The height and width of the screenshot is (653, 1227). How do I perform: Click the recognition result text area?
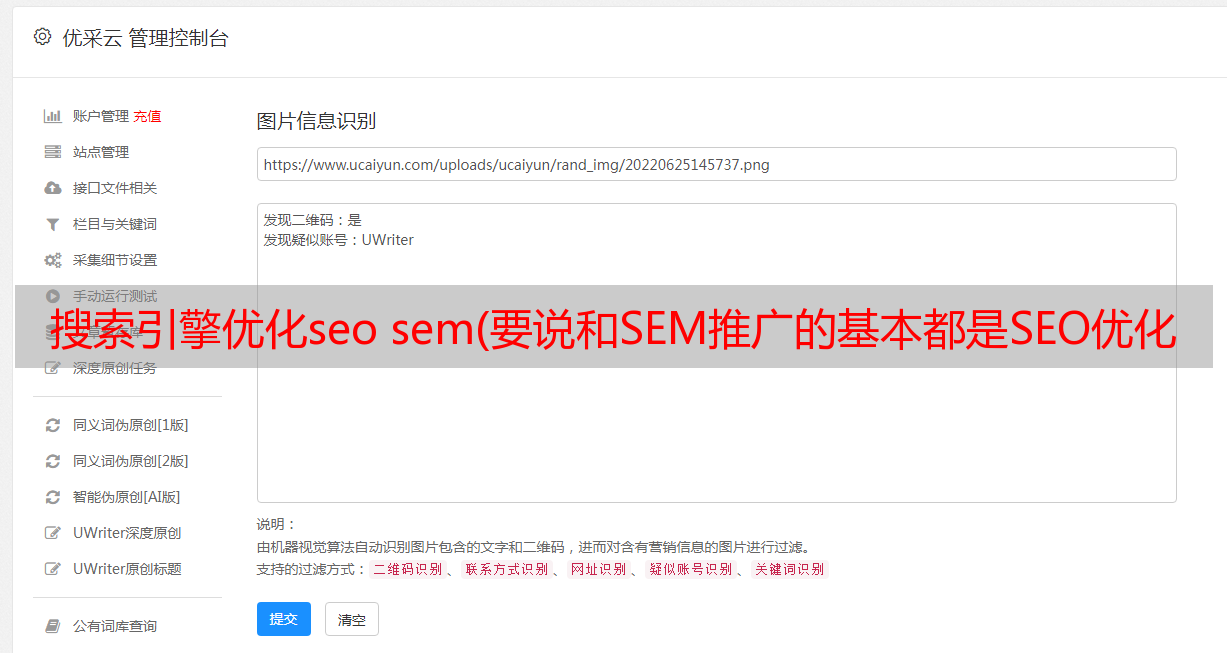point(716,352)
